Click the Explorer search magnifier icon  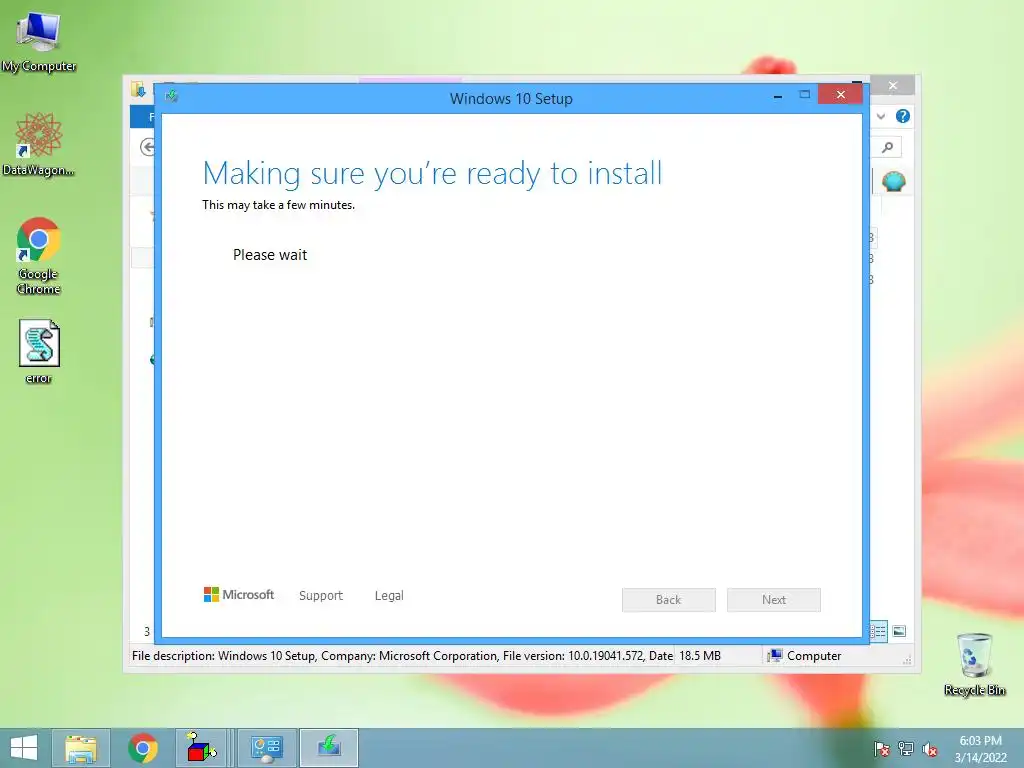[888, 148]
